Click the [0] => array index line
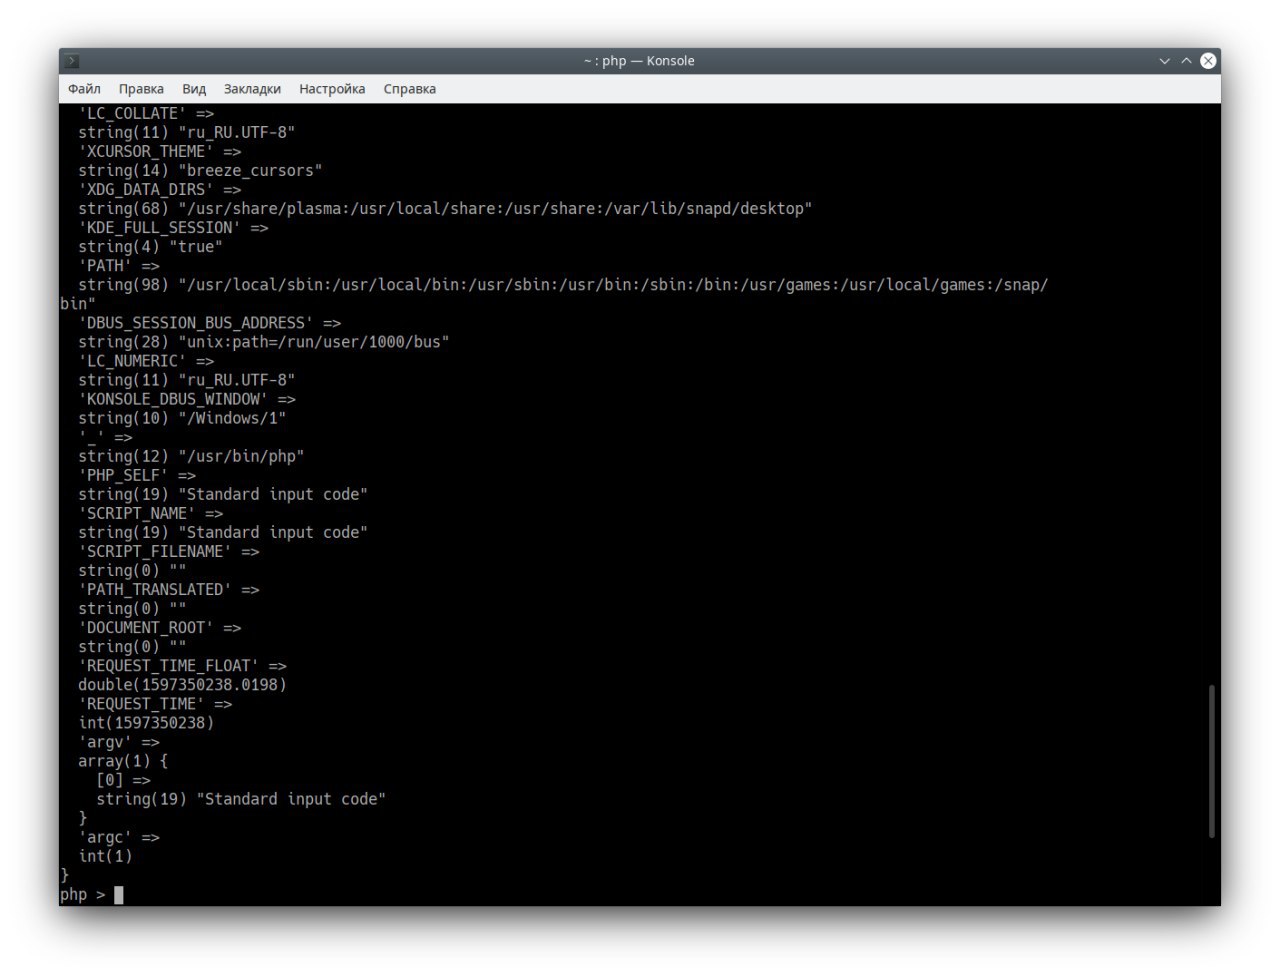 coord(123,780)
